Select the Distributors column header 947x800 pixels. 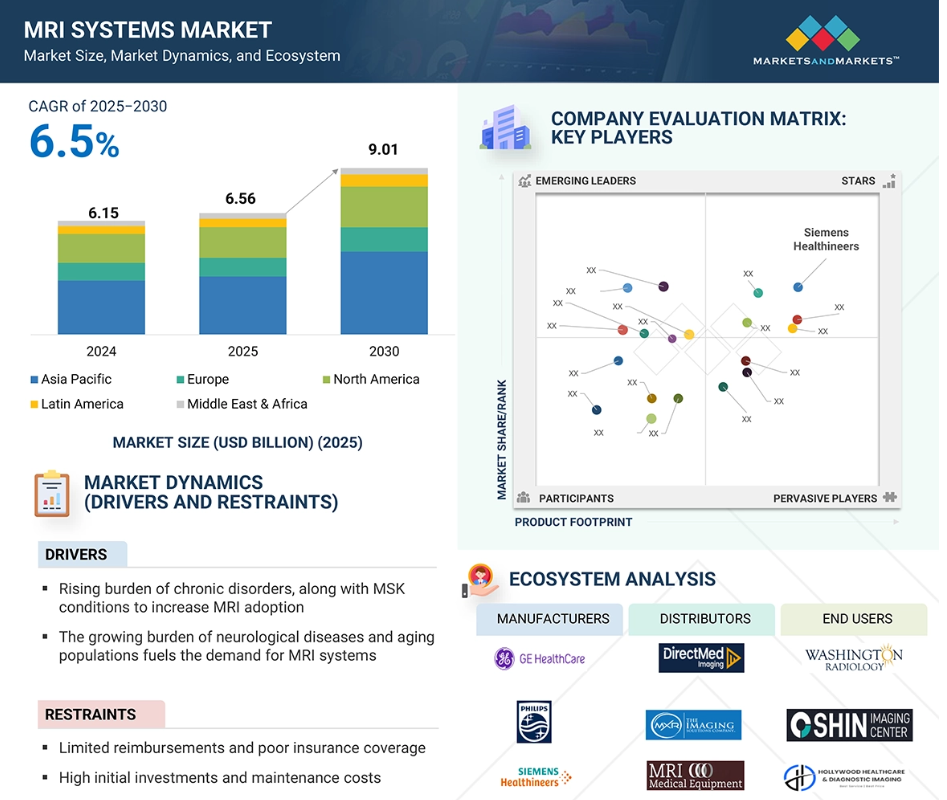704,619
